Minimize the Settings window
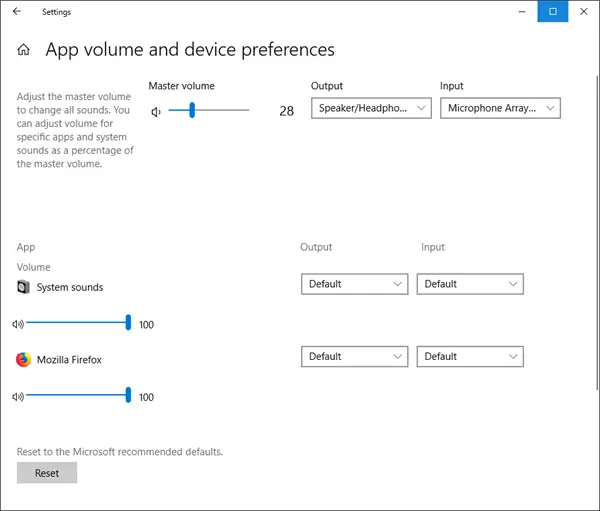Viewport: 600px width, 511px height. [522, 11]
